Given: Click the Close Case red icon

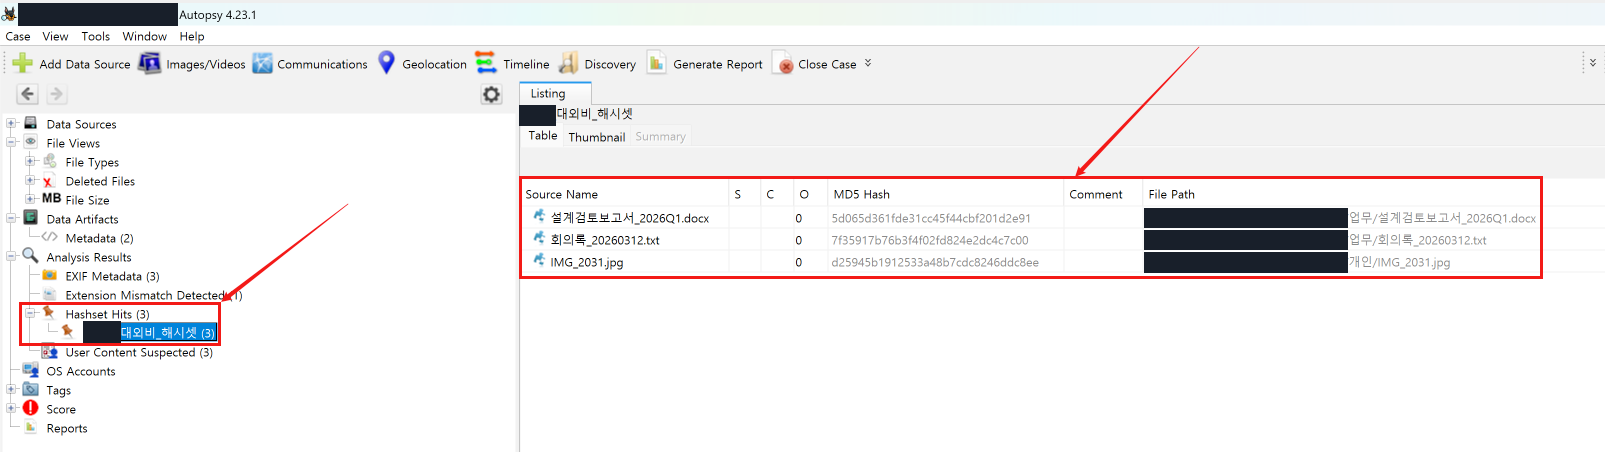Looking at the screenshot, I should tap(783, 64).
